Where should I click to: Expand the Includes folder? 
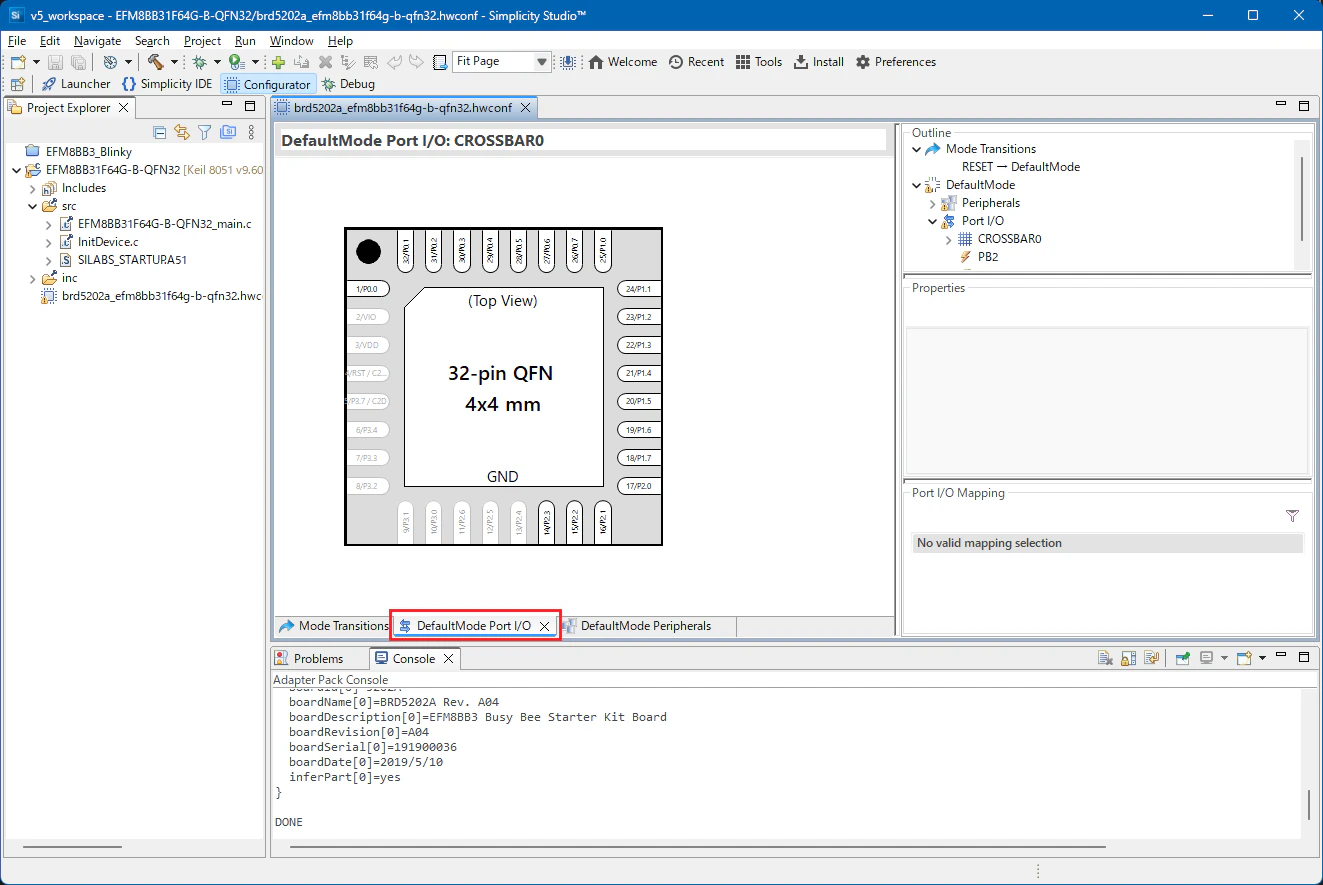click(32, 188)
